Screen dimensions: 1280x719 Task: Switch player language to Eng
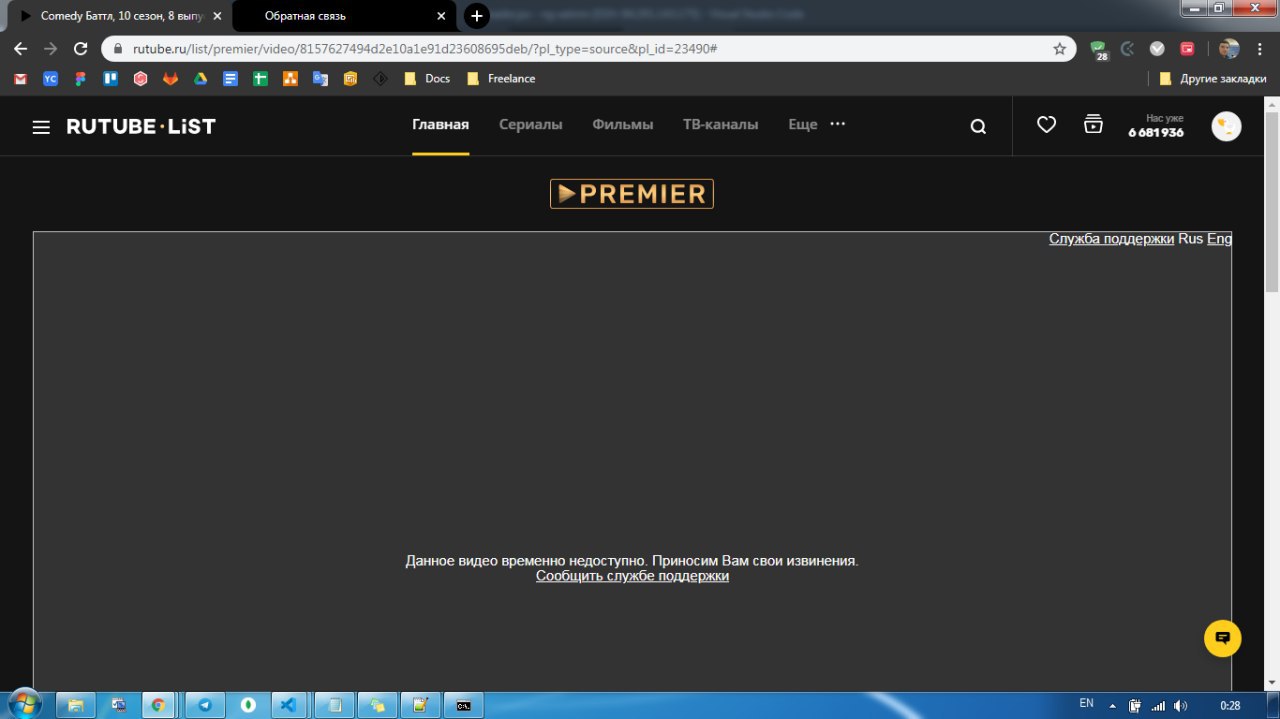click(1219, 239)
